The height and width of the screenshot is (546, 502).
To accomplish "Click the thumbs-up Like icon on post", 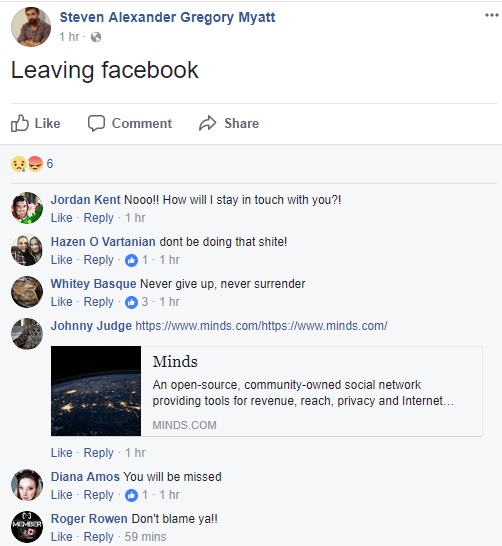I will pos(19,123).
